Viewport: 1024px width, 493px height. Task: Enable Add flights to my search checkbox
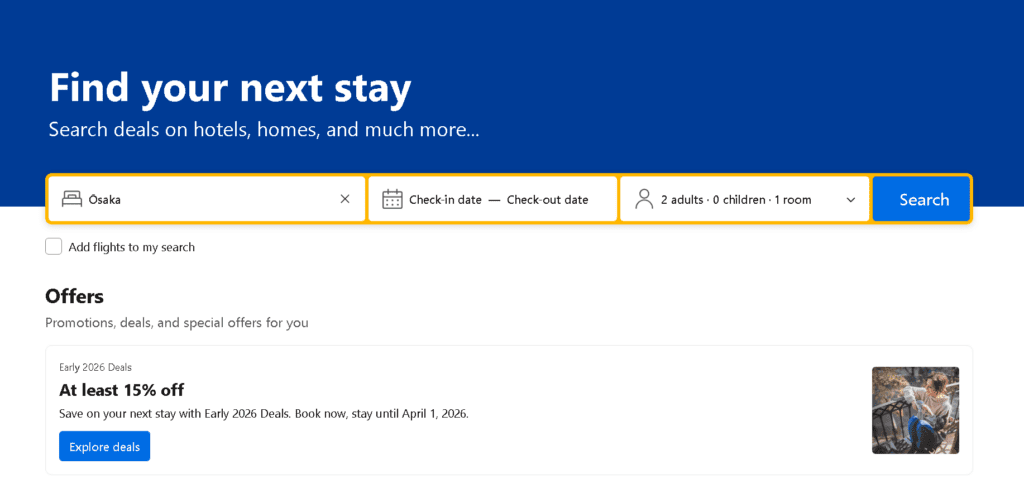tap(54, 247)
